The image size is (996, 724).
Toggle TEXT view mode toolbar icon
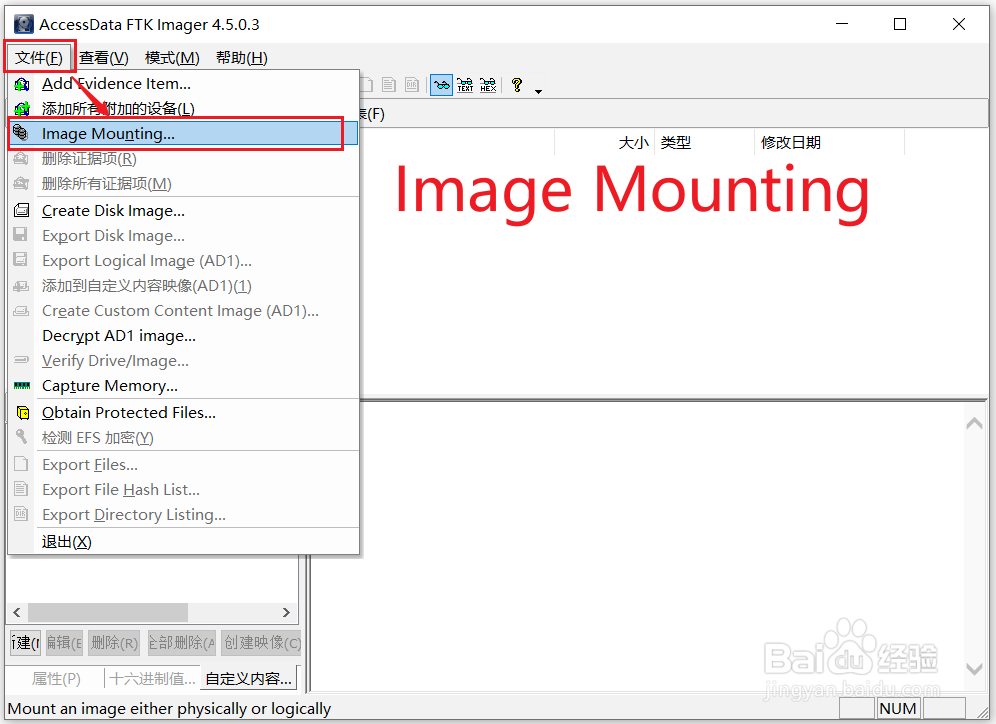point(465,84)
